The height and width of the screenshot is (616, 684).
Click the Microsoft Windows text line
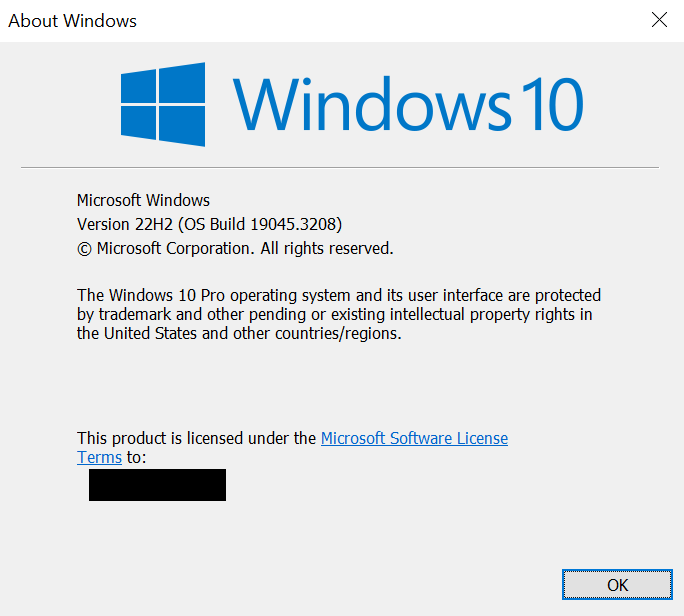pyautogui.click(x=143, y=200)
